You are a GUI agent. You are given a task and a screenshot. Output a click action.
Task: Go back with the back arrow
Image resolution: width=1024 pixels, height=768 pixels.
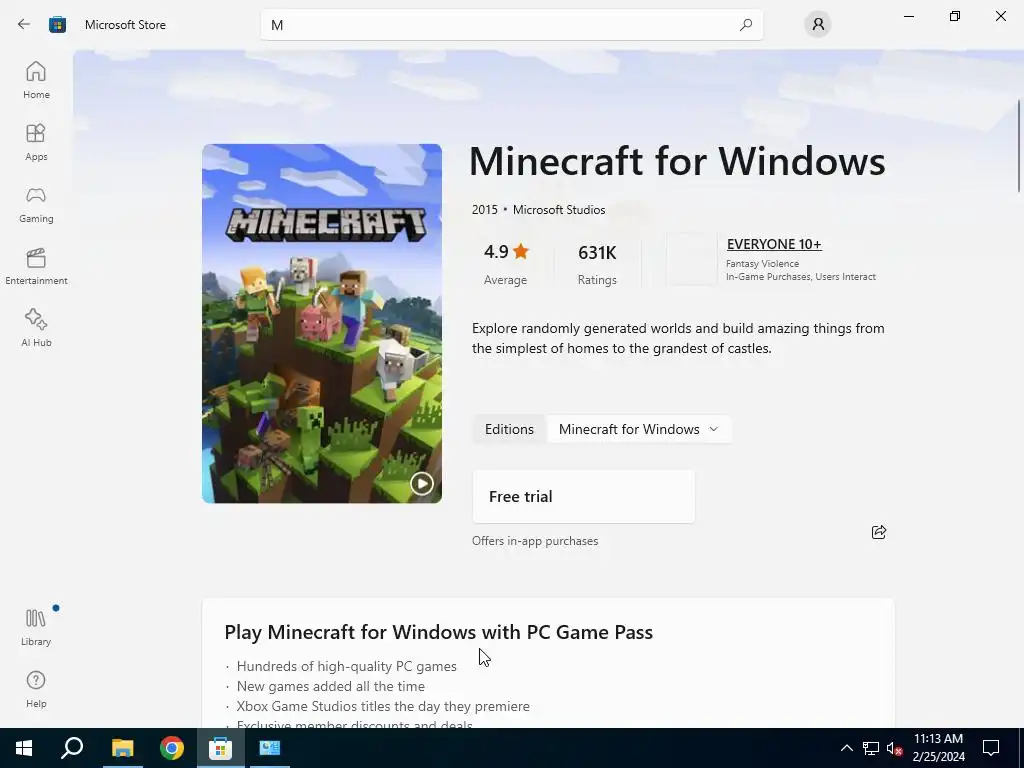24,25
